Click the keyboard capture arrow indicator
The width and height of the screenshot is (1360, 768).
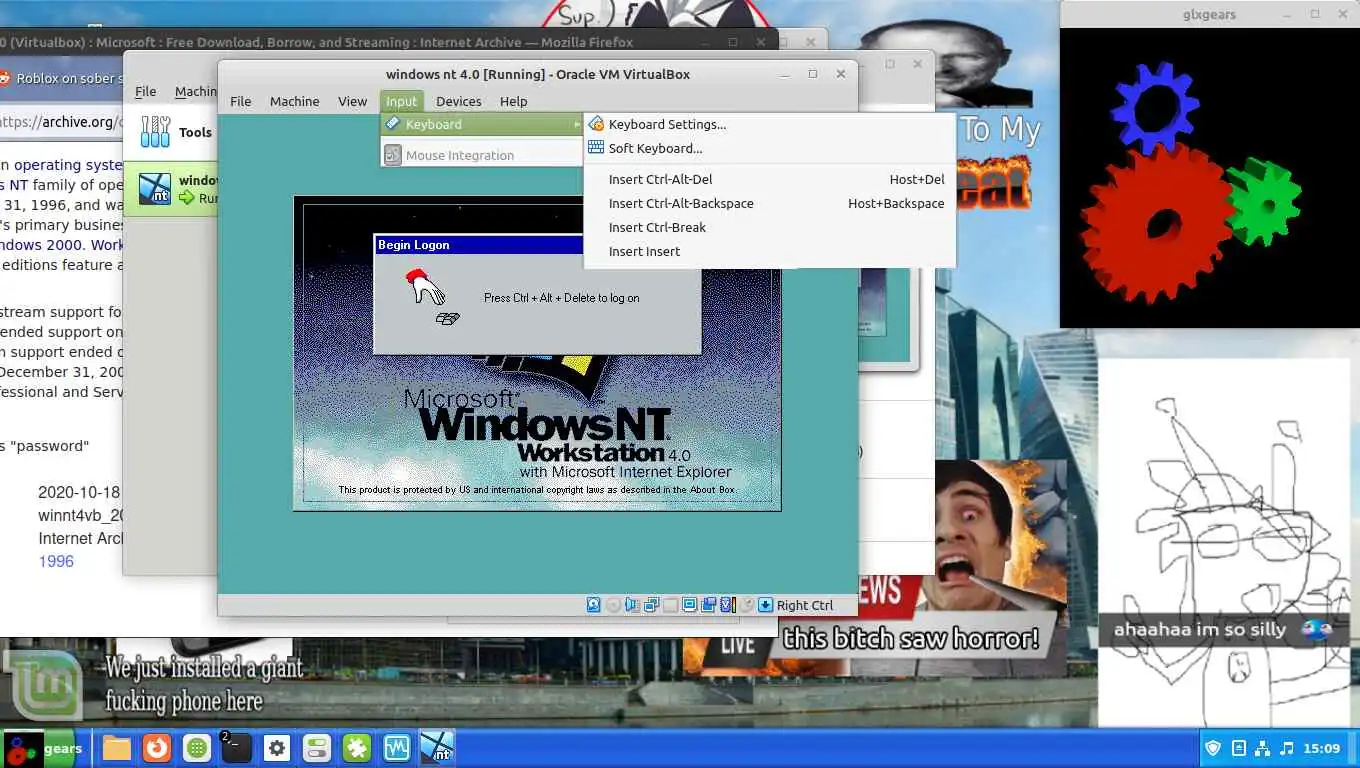[x=765, y=605]
